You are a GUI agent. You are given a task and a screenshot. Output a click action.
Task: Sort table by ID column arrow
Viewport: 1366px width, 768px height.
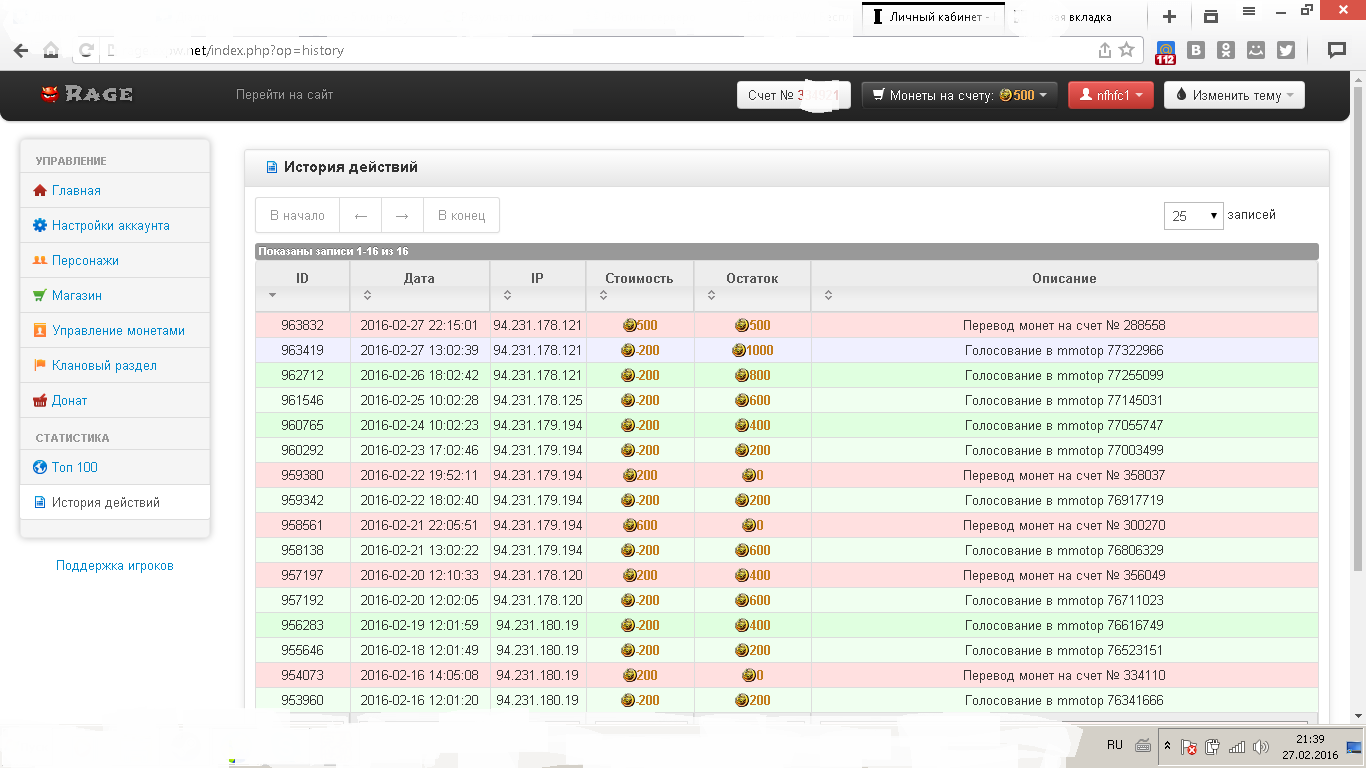(273, 295)
